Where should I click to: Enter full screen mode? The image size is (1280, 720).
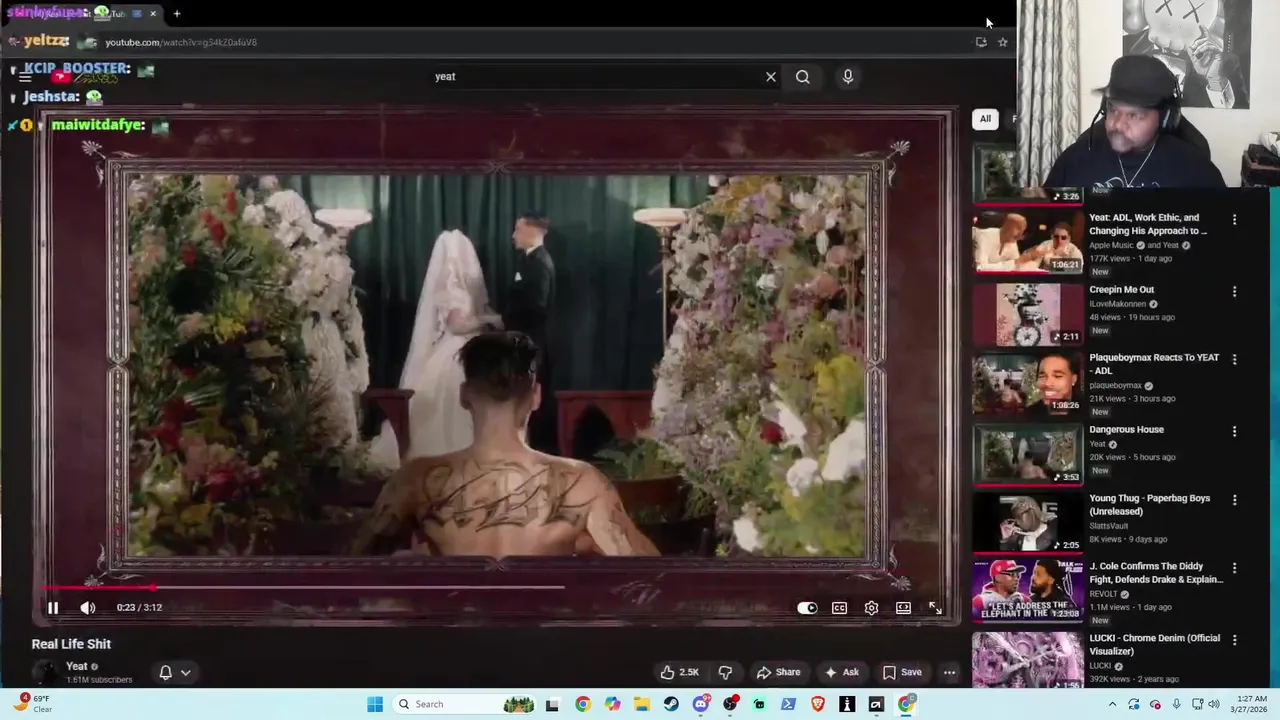click(935, 608)
